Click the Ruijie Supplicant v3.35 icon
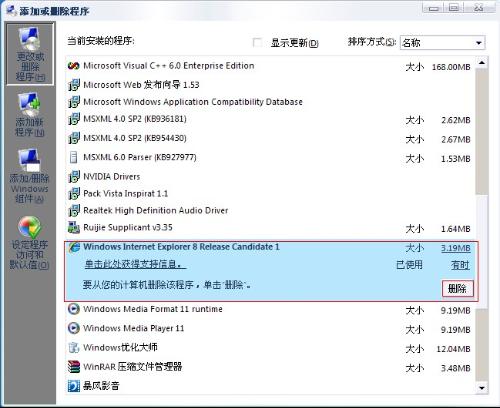 coord(74,227)
